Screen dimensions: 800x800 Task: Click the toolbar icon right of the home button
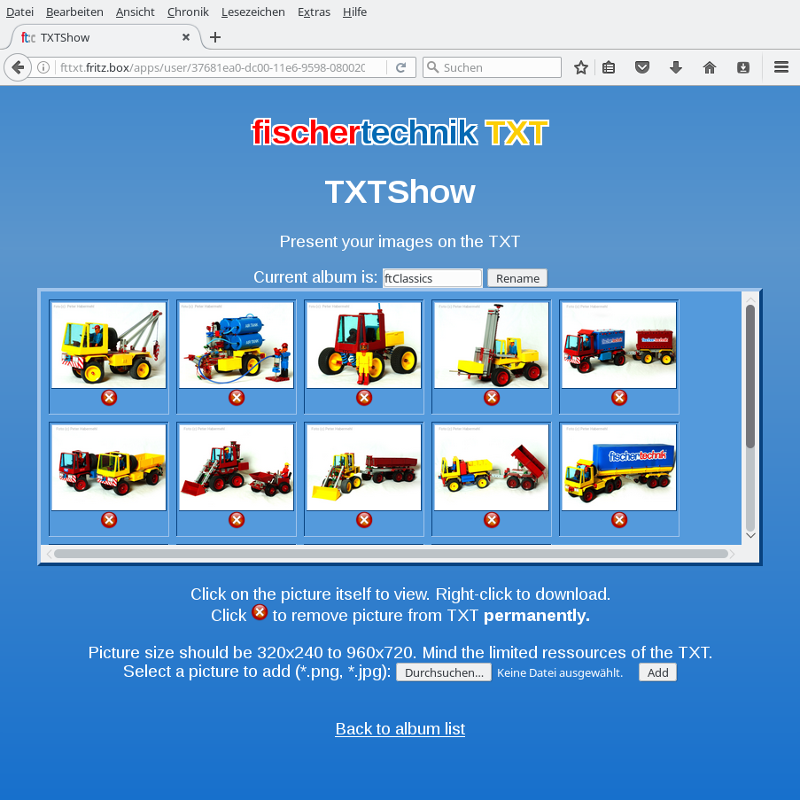(x=743, y=67)
